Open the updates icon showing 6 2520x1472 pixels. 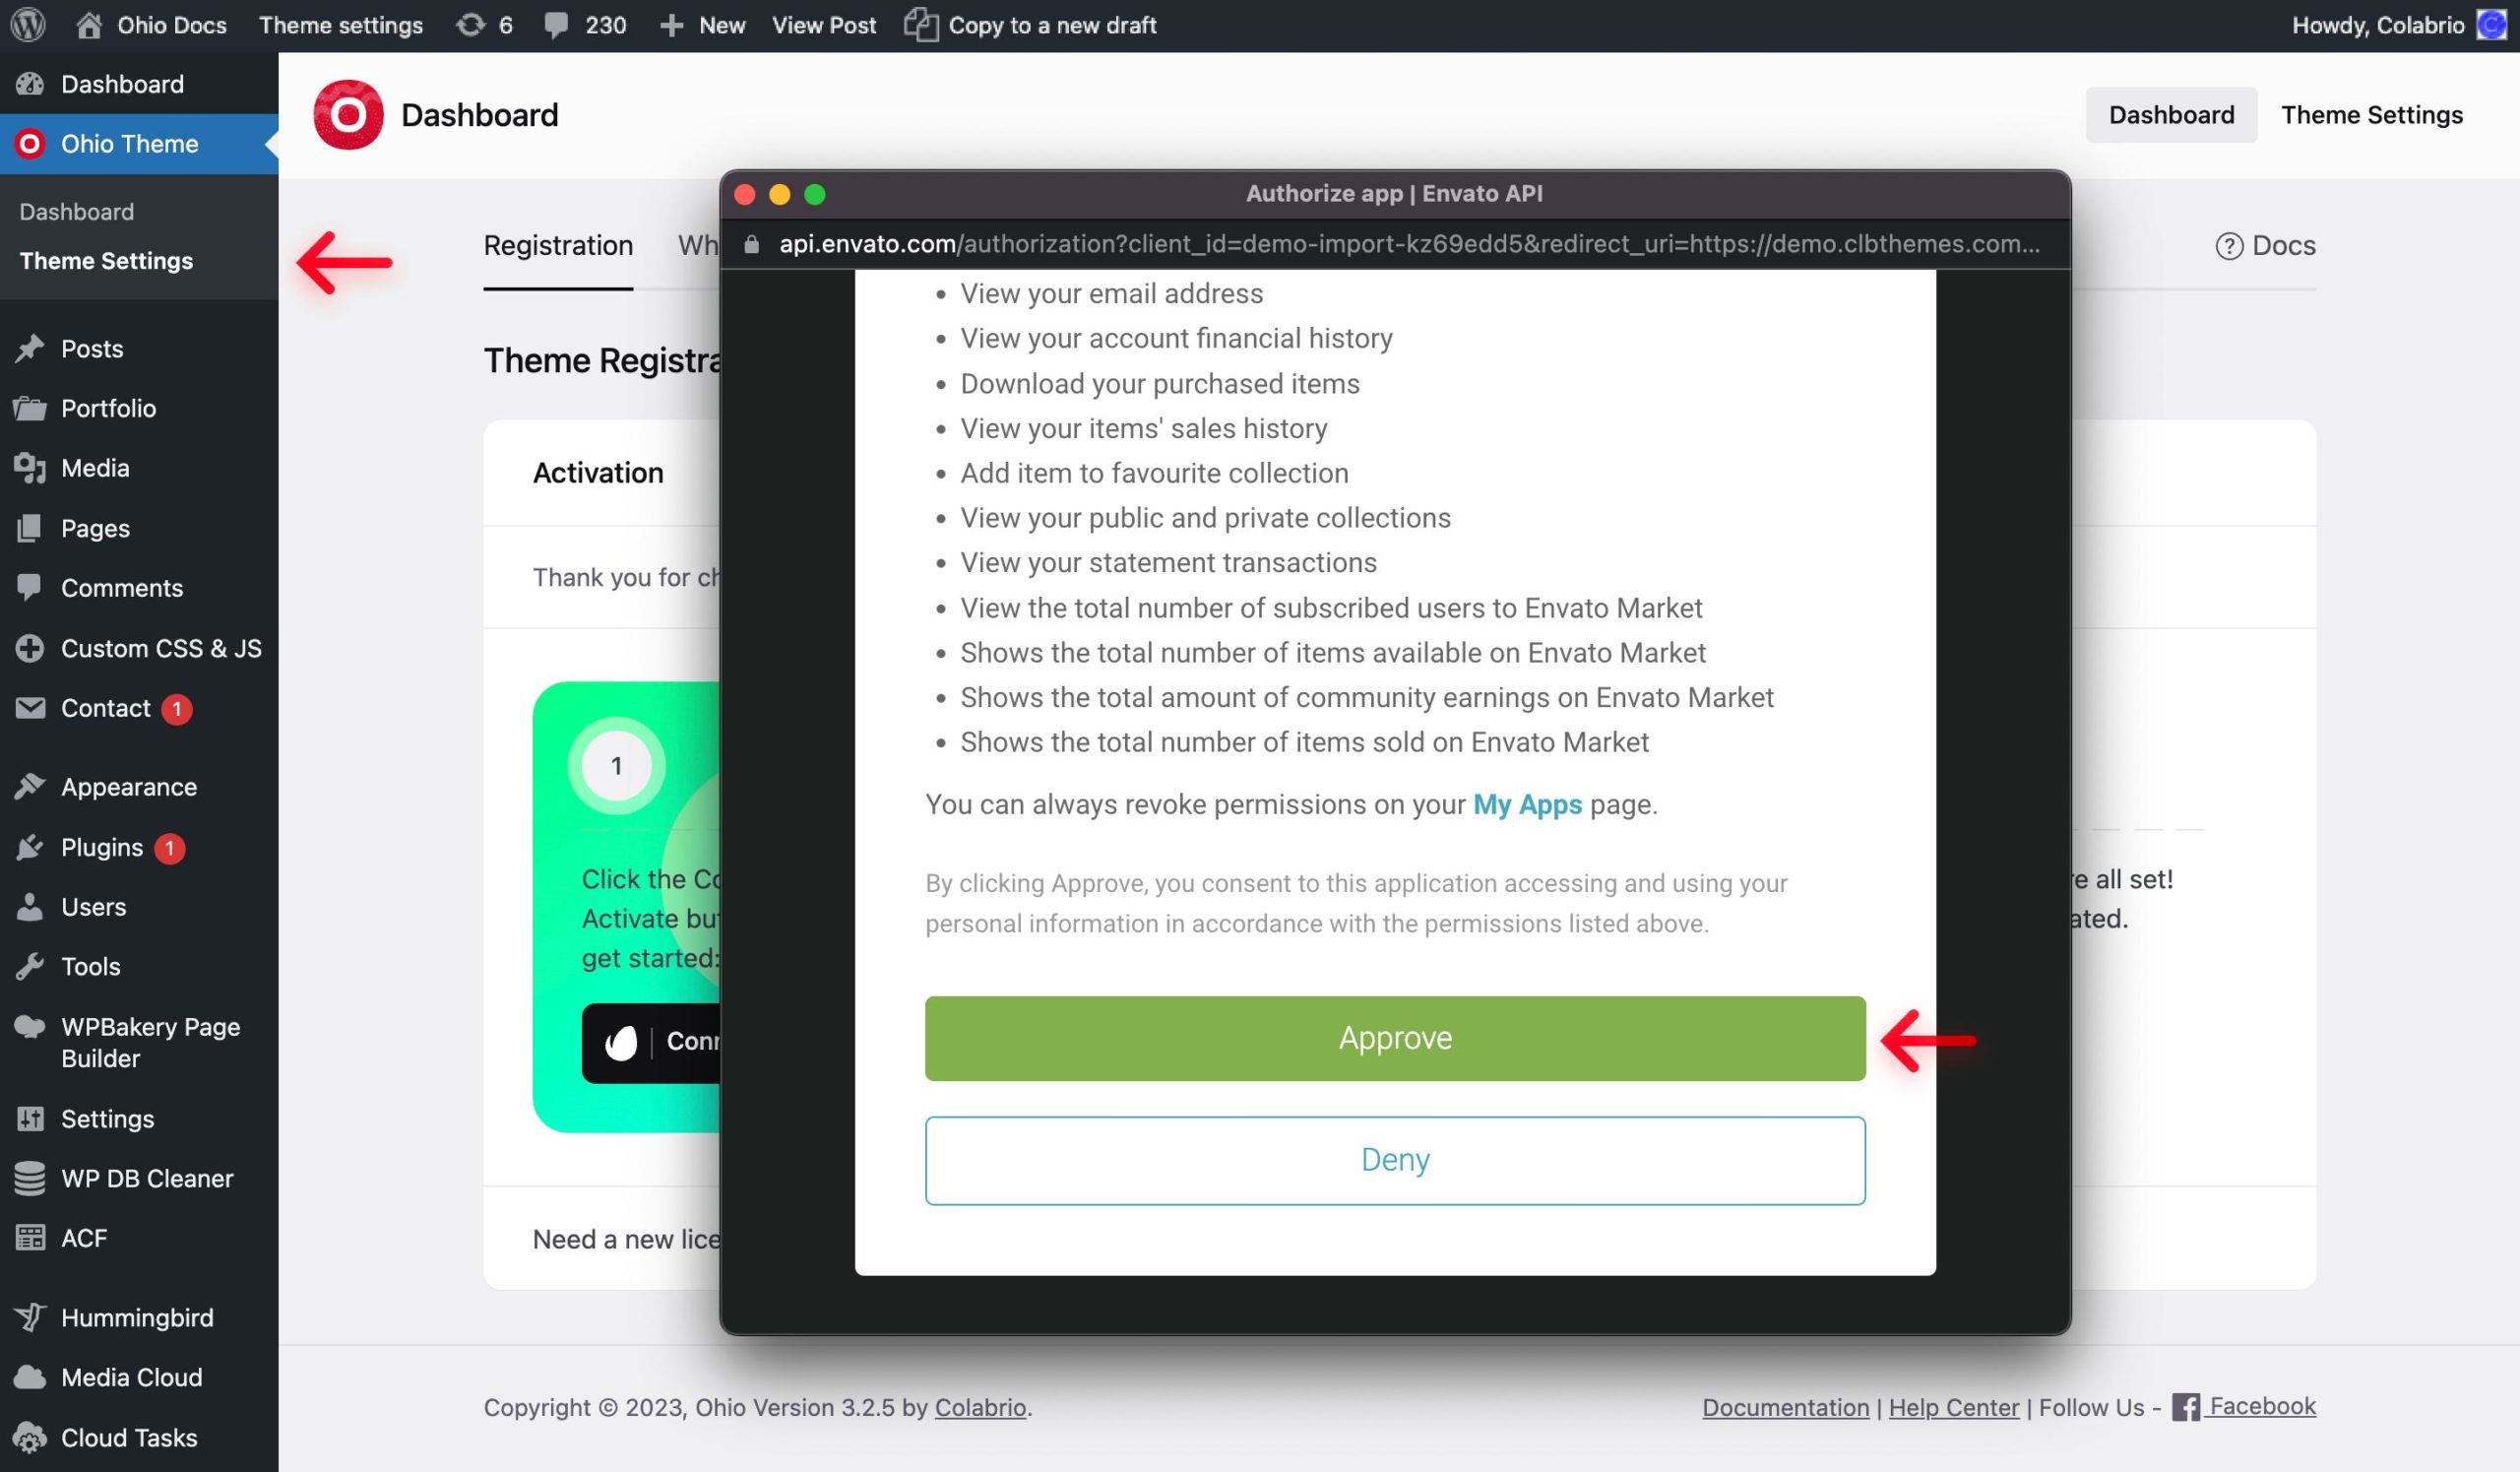pos(484,25)
